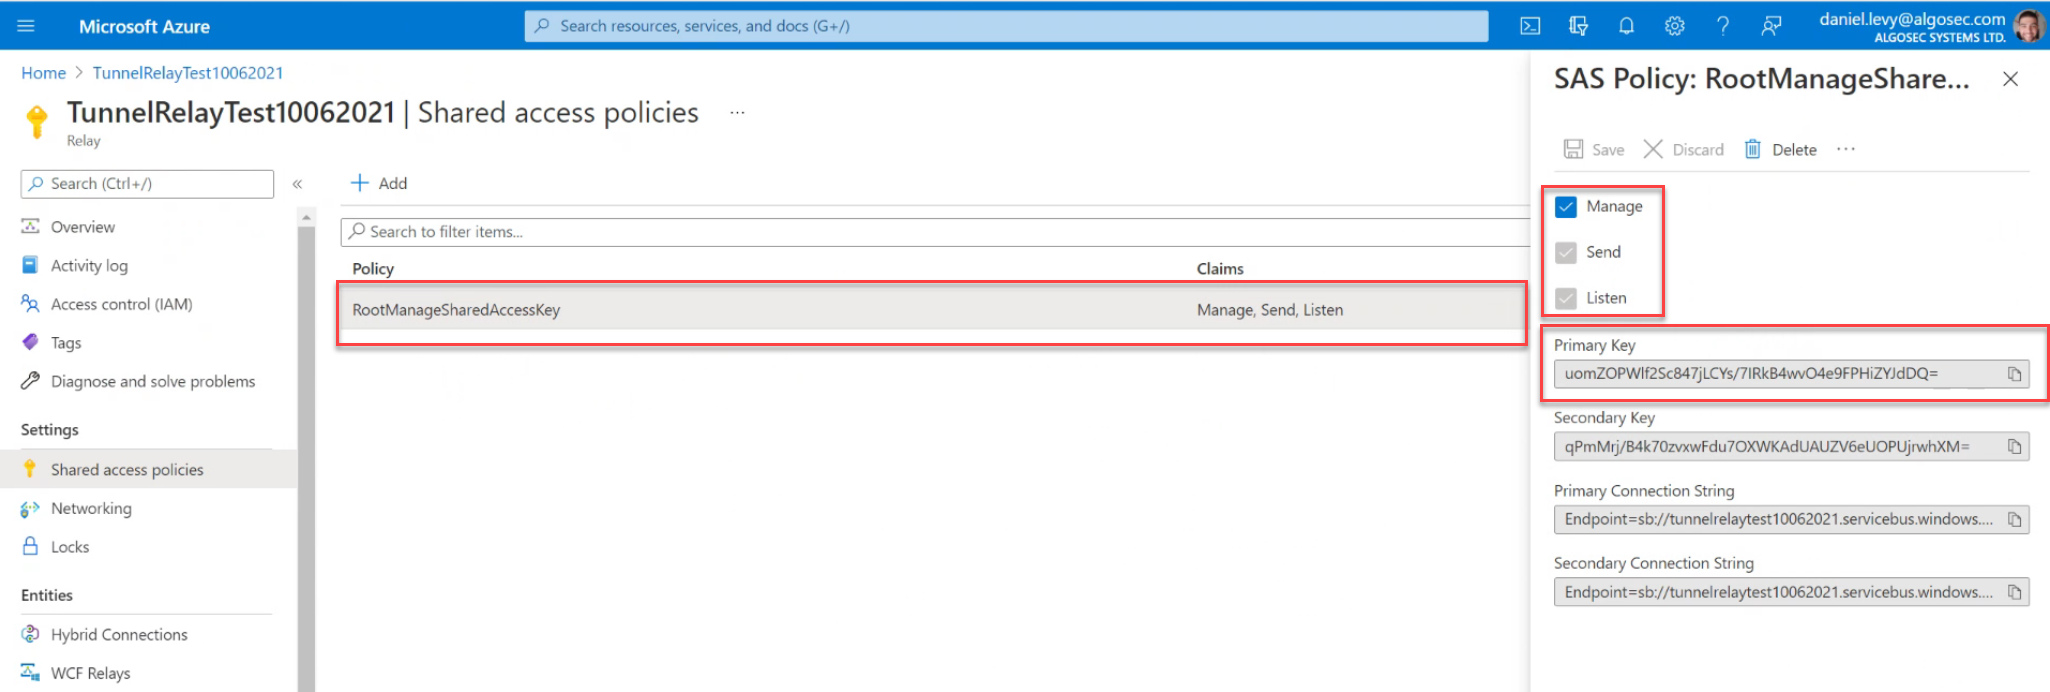The height and width of the screenshot is (692, 2050).
Task: Open Cloud Shell from the top bar
Action: pyautogui.click(x=1530, y=26)
